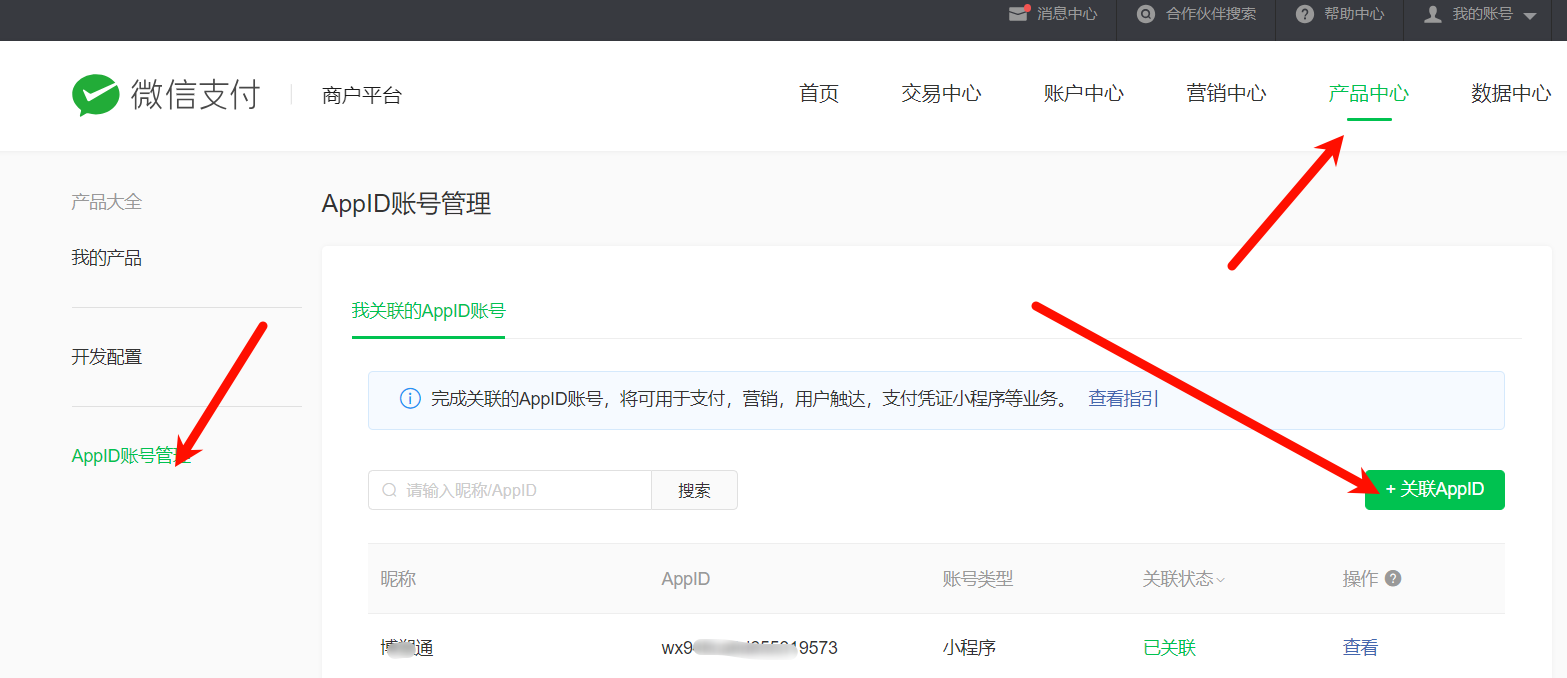
Task: Open the 关联状态 filter chevron
Action: coord(1221,580)
